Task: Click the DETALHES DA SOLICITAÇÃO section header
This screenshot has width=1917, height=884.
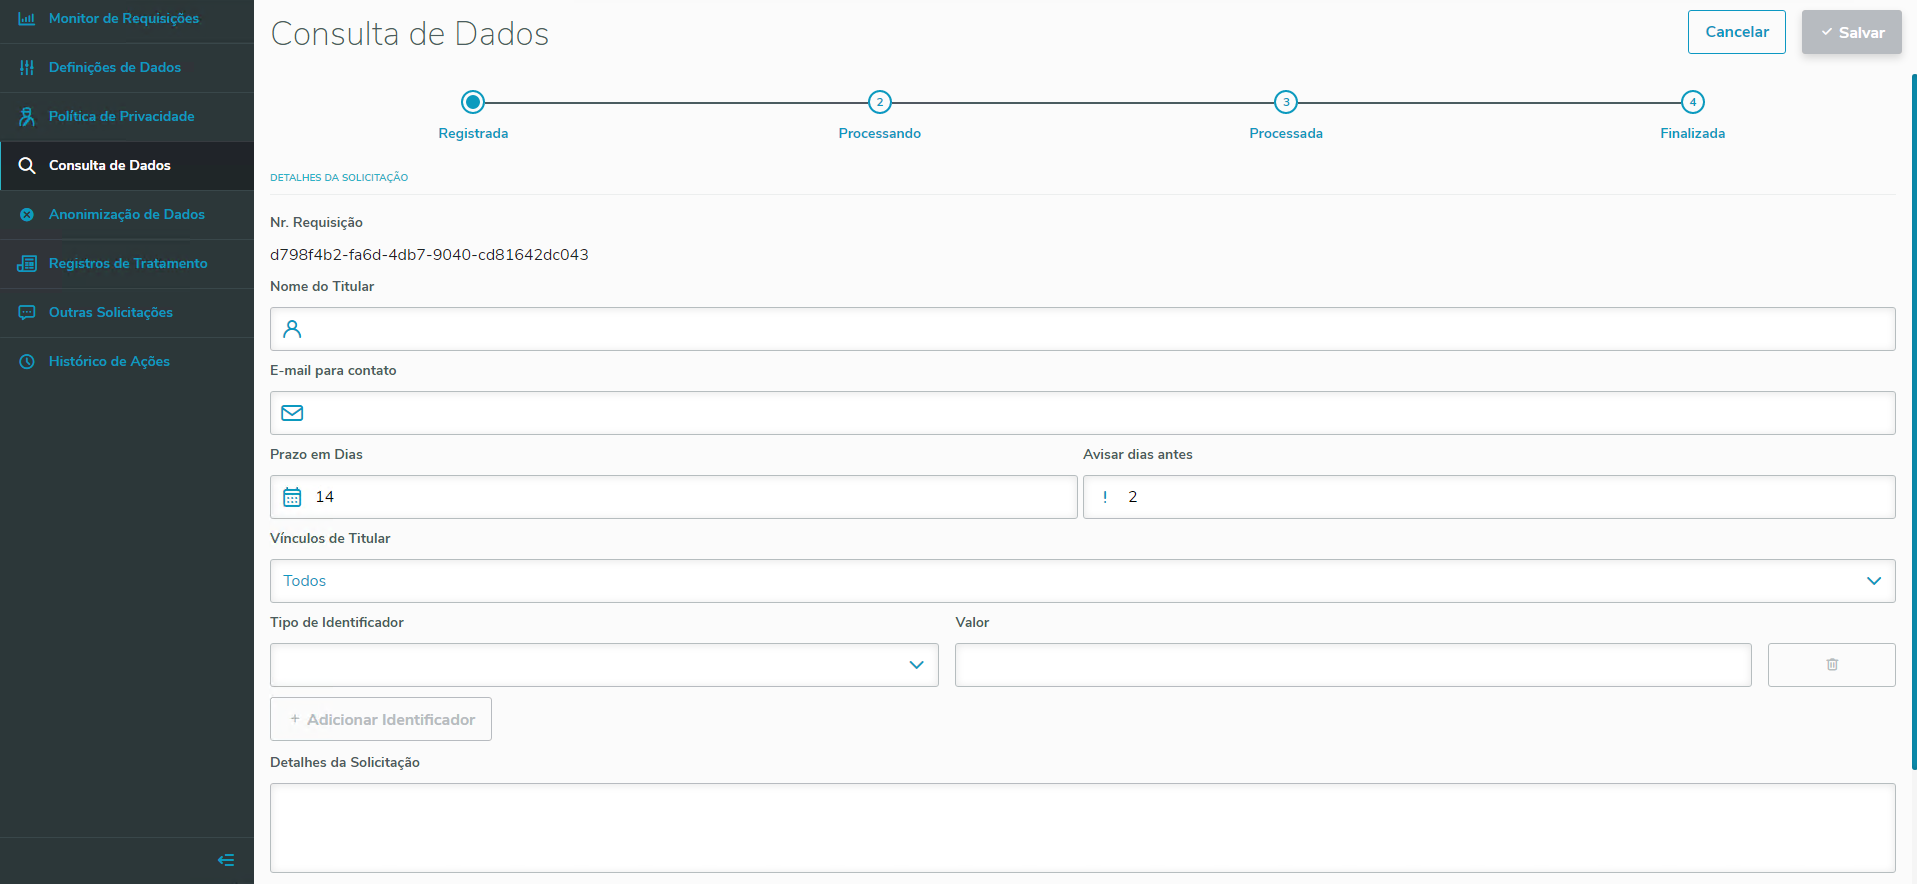Action: point(339,177)
